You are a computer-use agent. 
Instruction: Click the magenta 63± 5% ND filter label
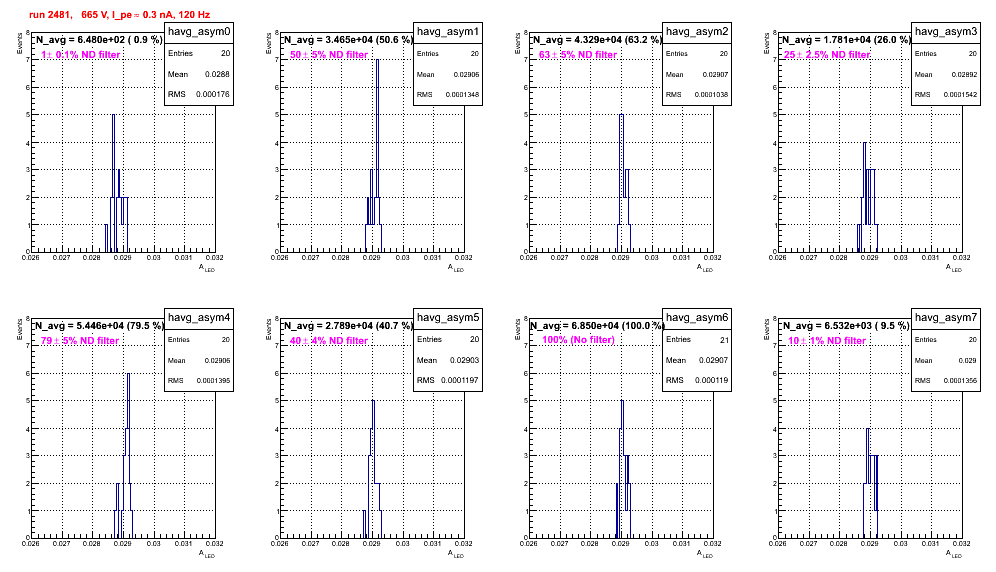click(x=578, y=55)
